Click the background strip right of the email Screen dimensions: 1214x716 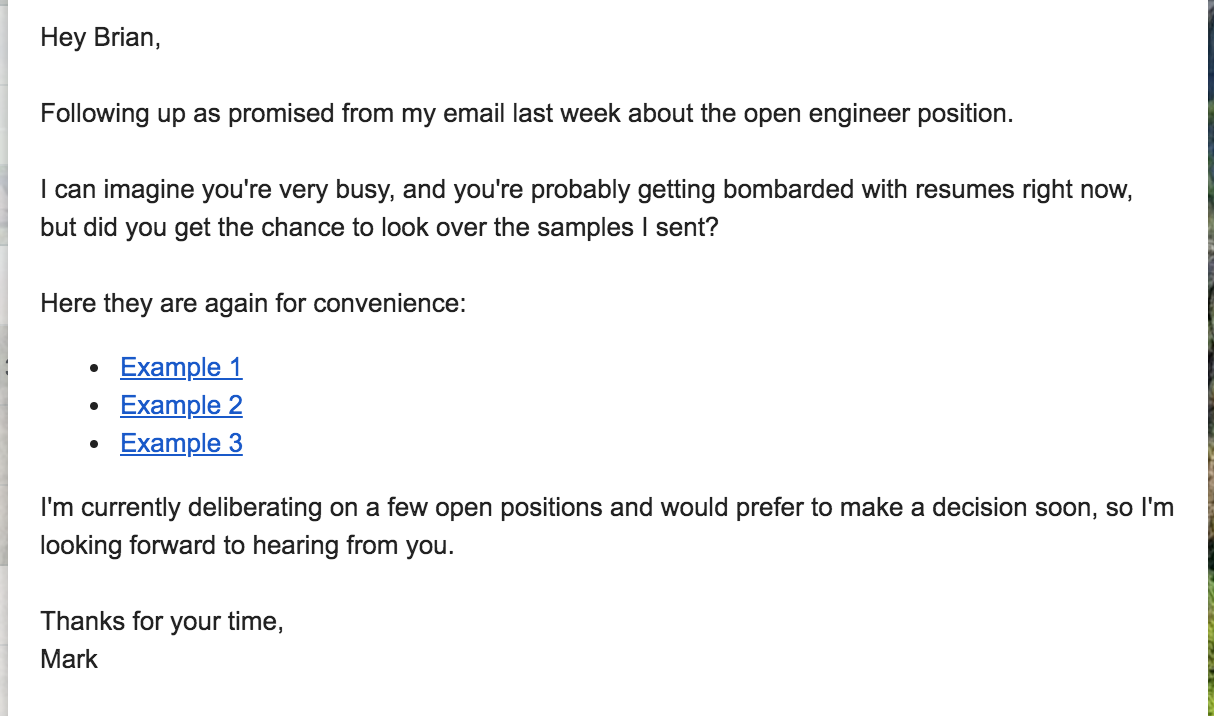[x=1210, y=358]
